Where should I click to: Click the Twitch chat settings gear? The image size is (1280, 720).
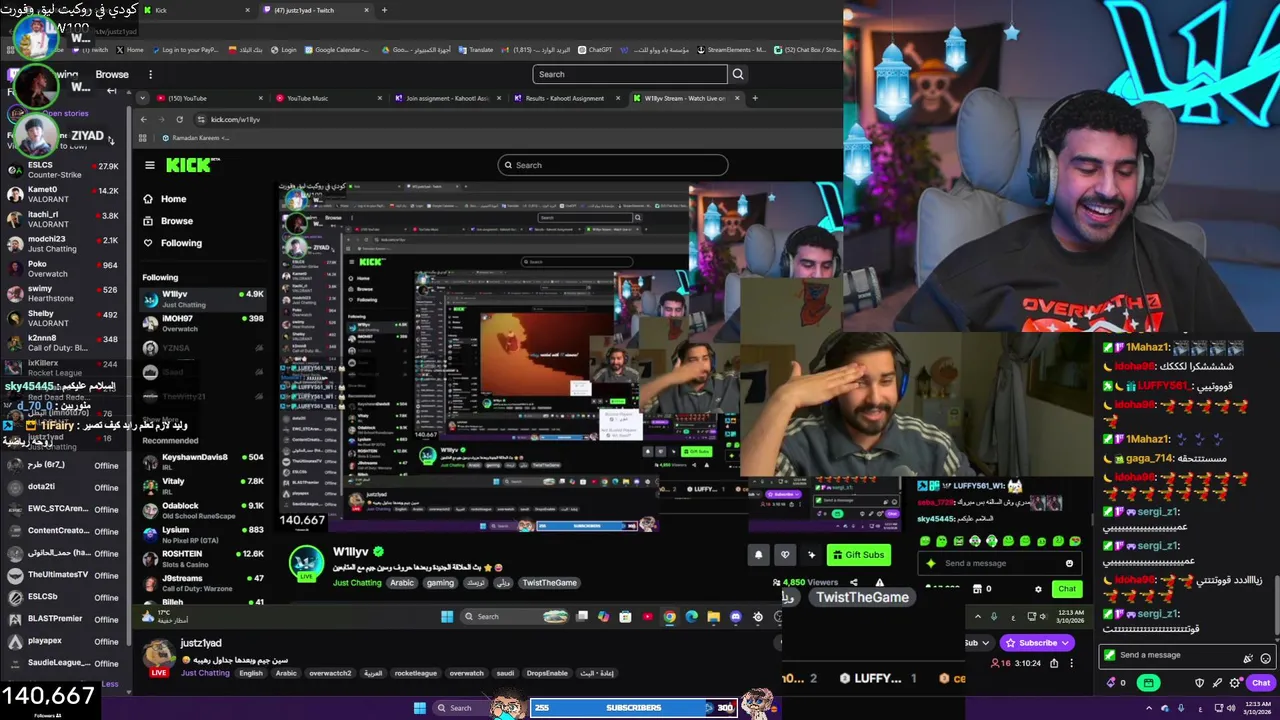coord(1234,683)
